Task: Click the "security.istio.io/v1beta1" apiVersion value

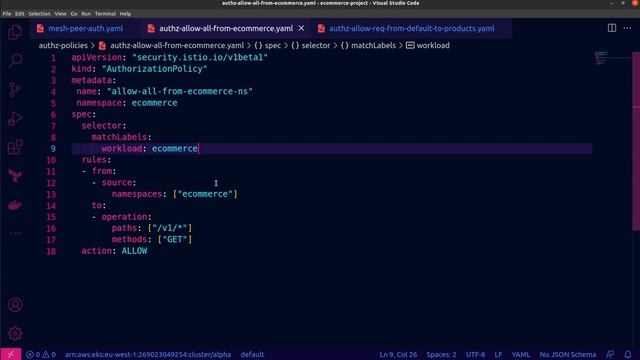Action: click(200, 58)
